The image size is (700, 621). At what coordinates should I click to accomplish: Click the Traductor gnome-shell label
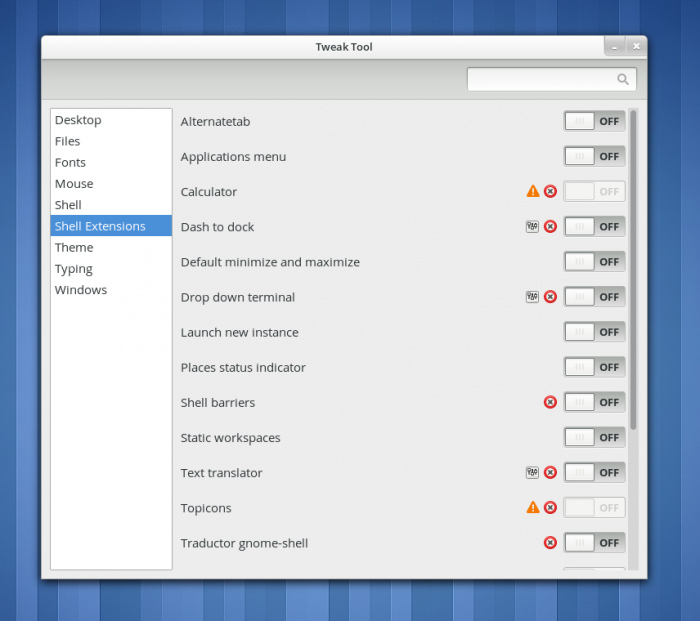coord(244,543)
